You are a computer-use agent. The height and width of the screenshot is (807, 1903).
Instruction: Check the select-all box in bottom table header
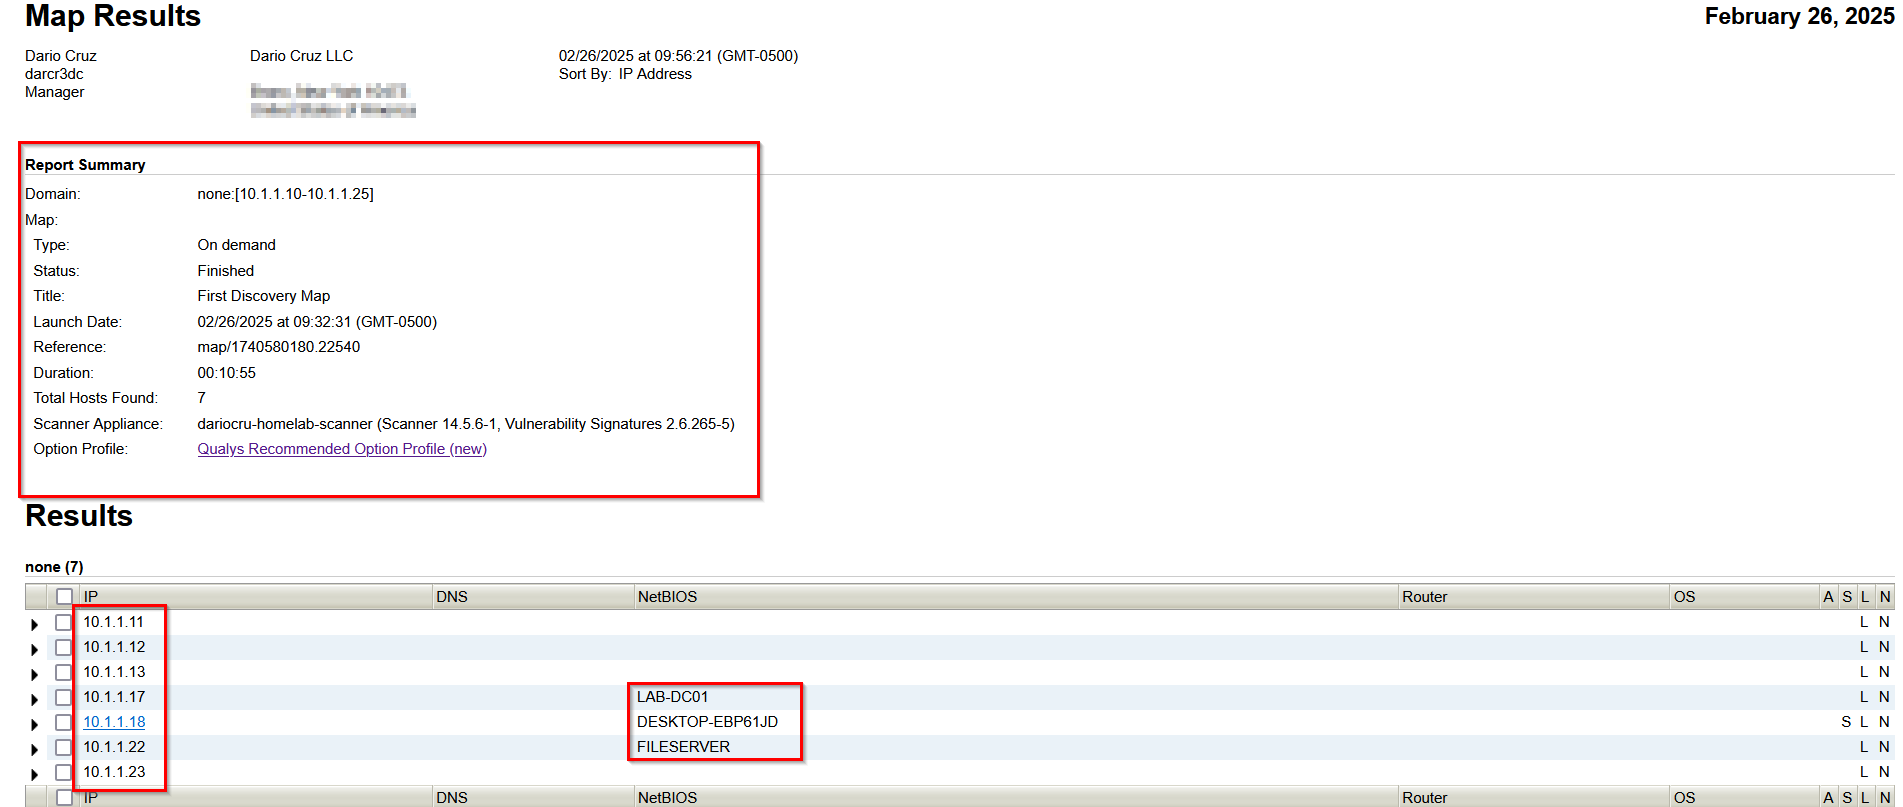[x=64, y=797]
